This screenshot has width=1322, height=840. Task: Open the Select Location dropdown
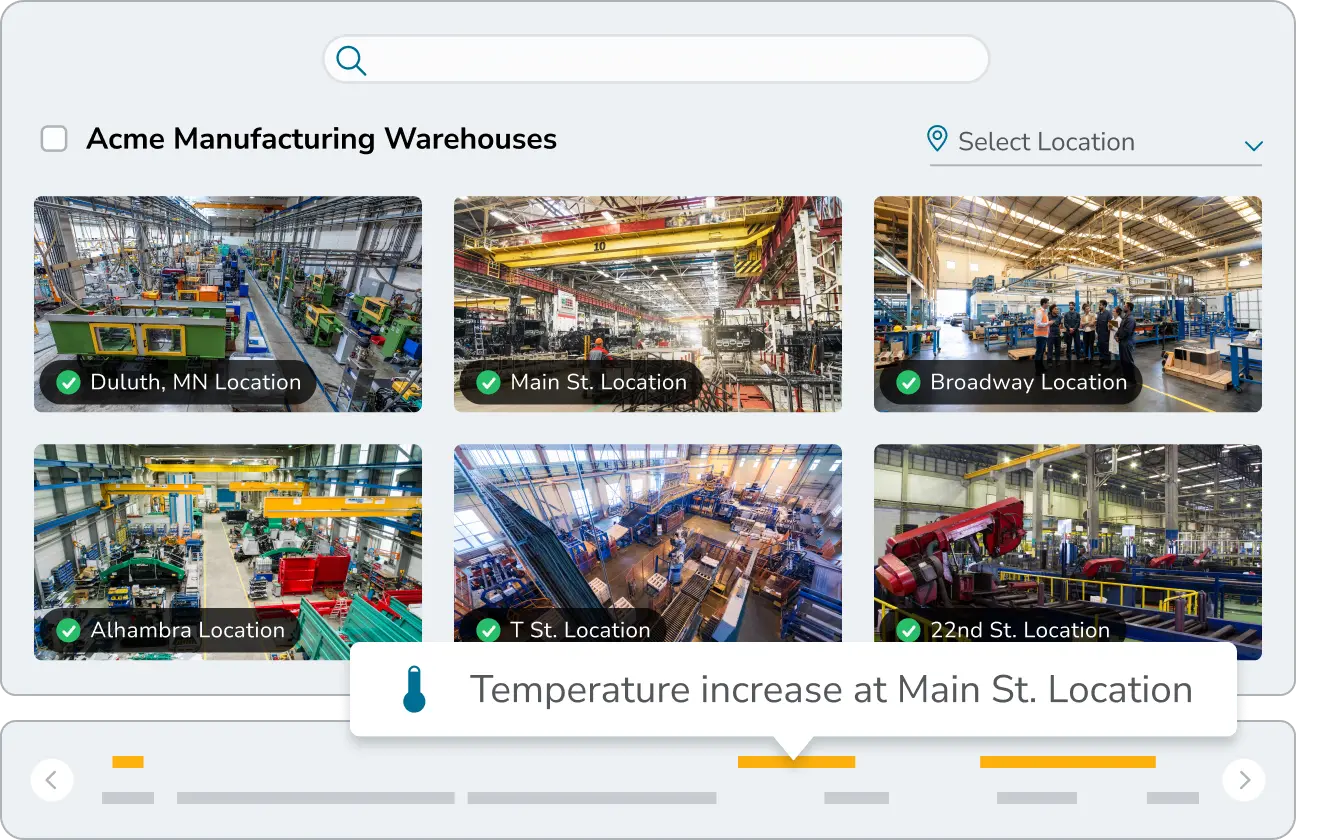pyautogui.click(x=1045, y=141)
